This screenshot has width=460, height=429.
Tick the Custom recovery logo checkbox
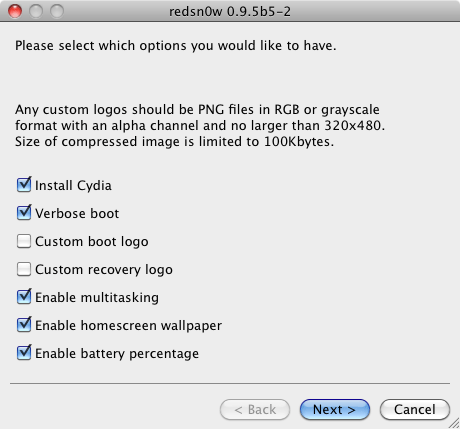click(24, 269)
